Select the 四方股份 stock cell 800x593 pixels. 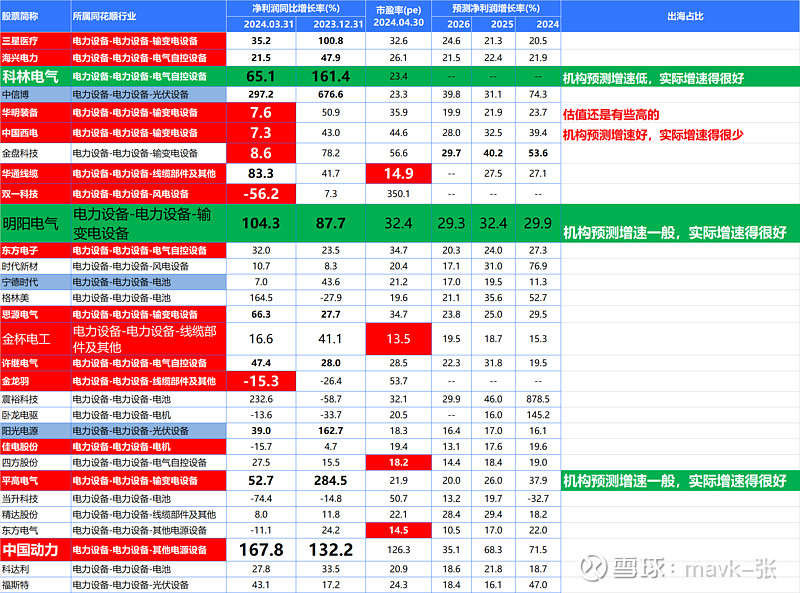[x=35, y=462]
